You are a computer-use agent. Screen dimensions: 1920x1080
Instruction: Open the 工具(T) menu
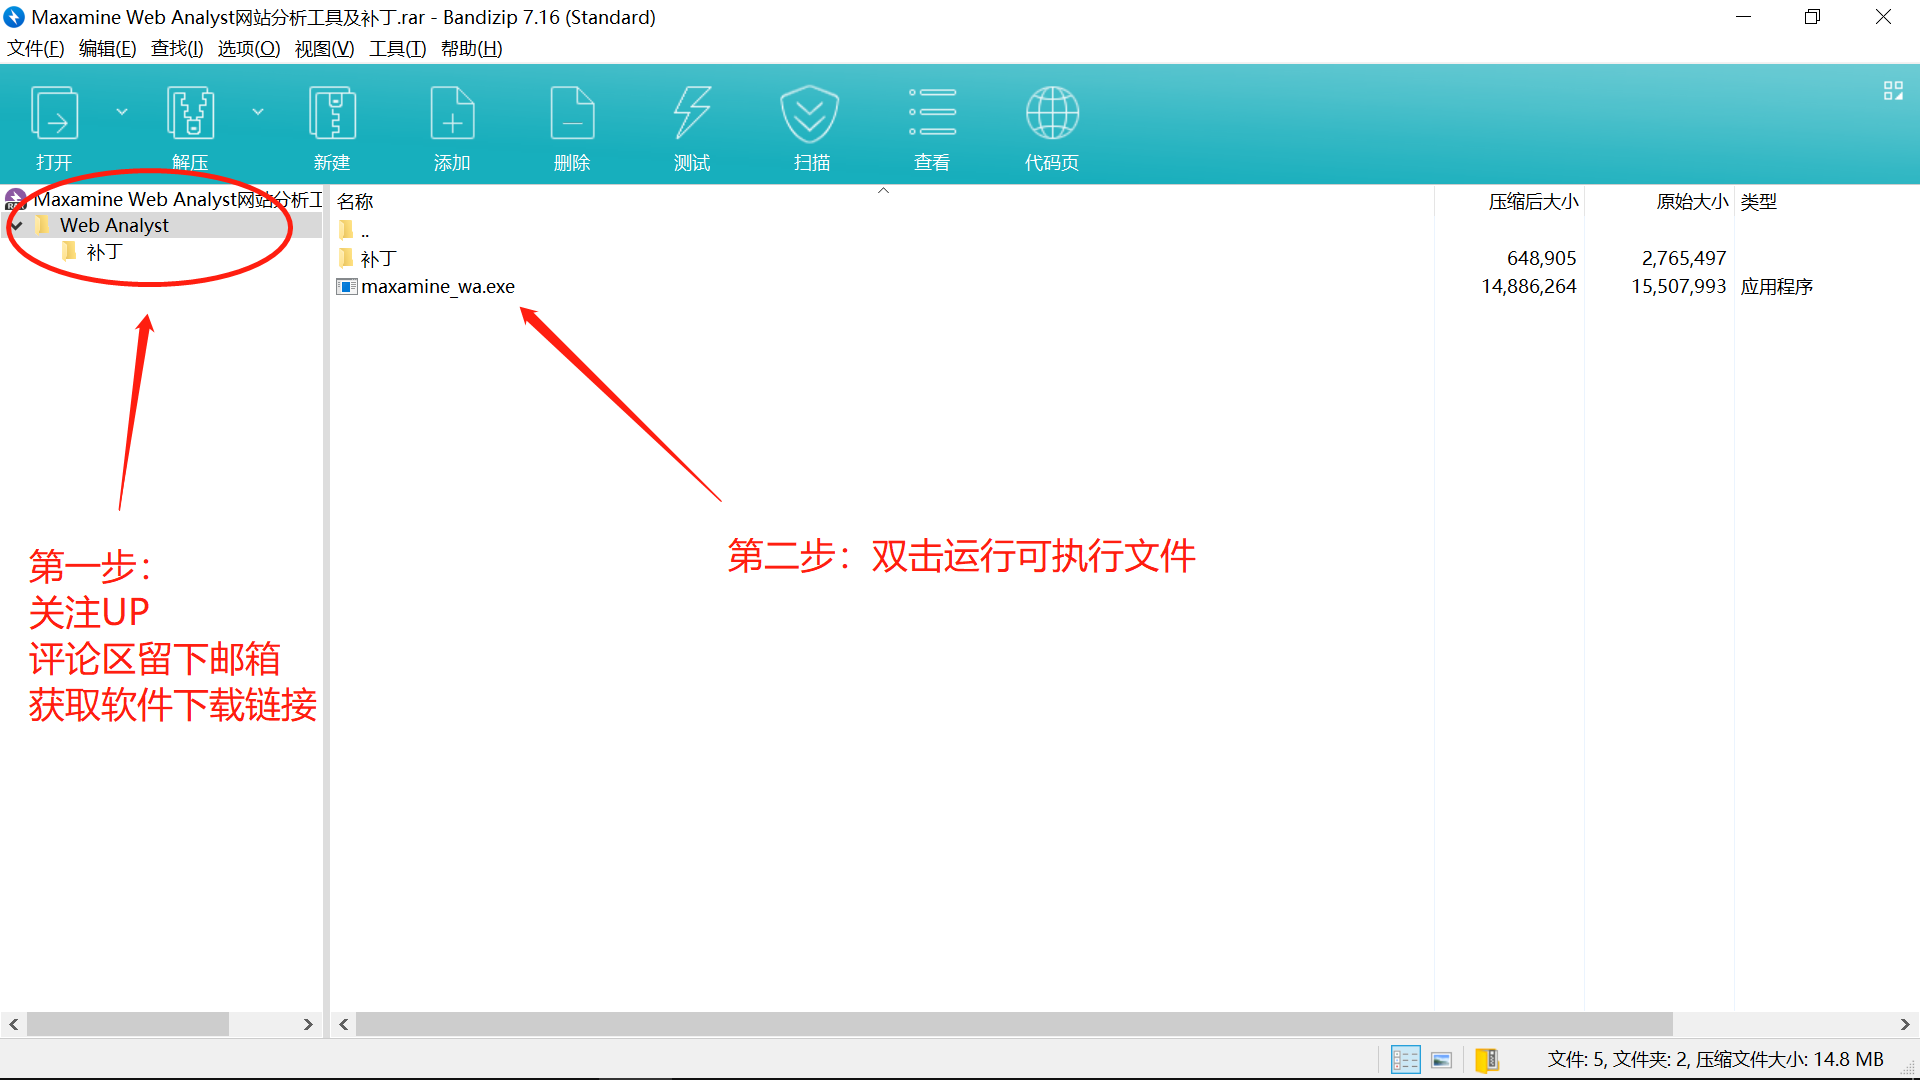[x=396, y=48]
